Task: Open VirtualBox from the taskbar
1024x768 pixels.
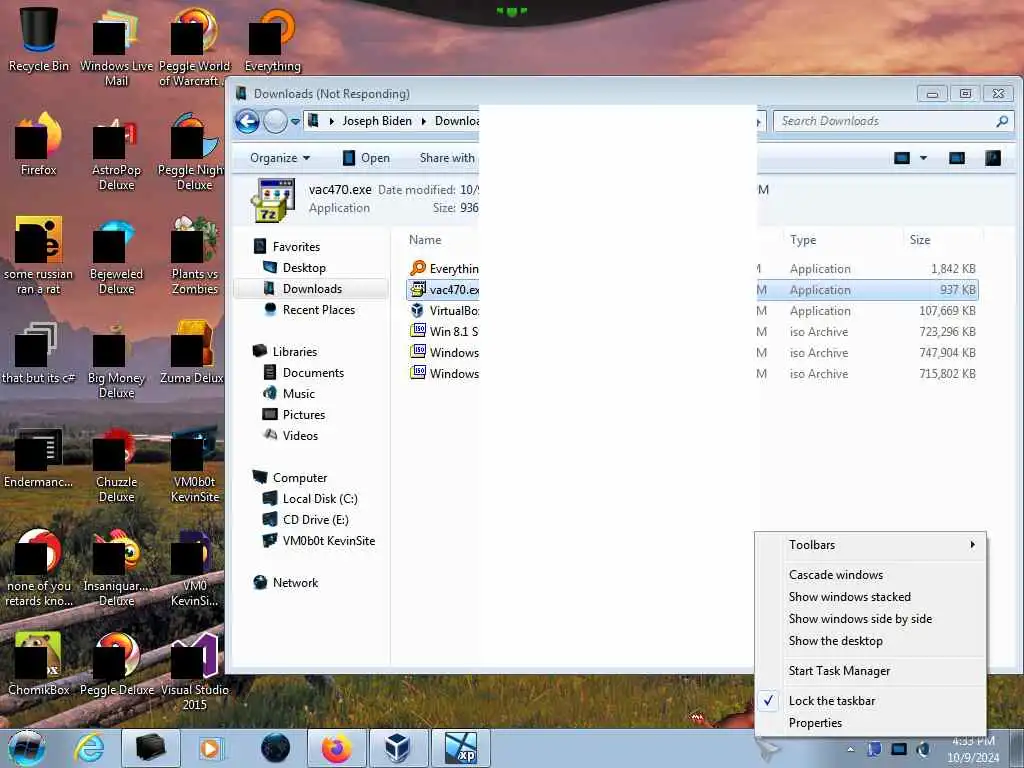Action: [x=398, y=748]
